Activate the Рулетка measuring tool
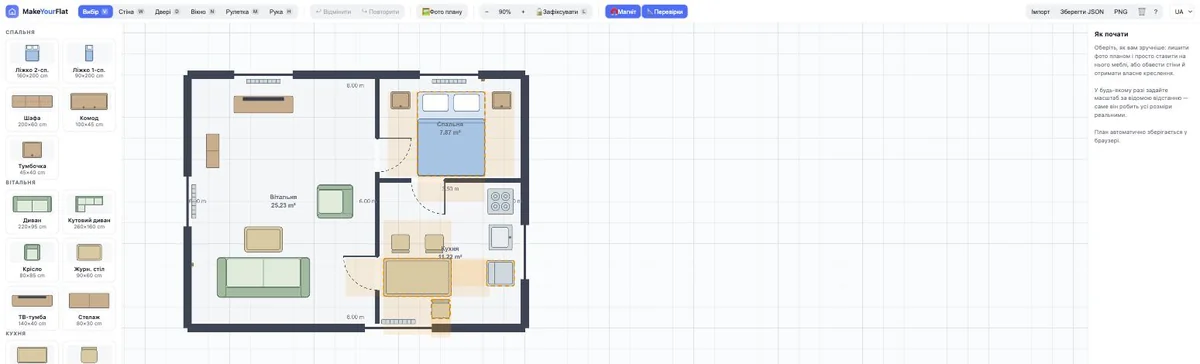Screen dimensions: 1200x364 242,11
